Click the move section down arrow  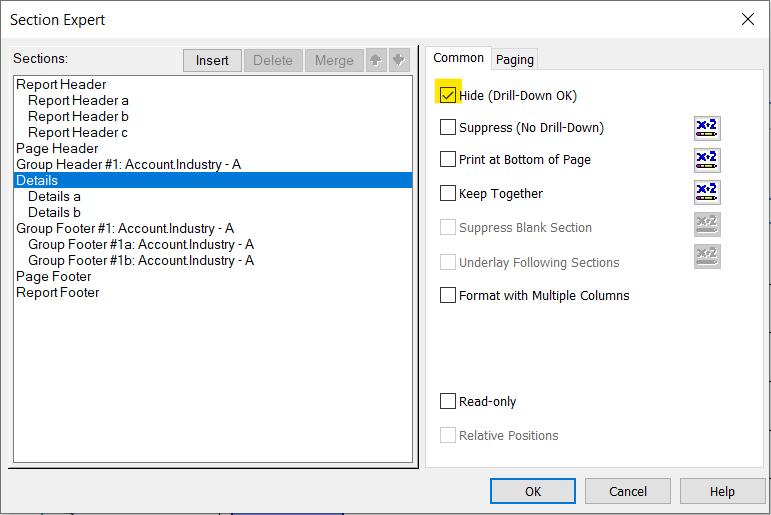coord(399,60)
